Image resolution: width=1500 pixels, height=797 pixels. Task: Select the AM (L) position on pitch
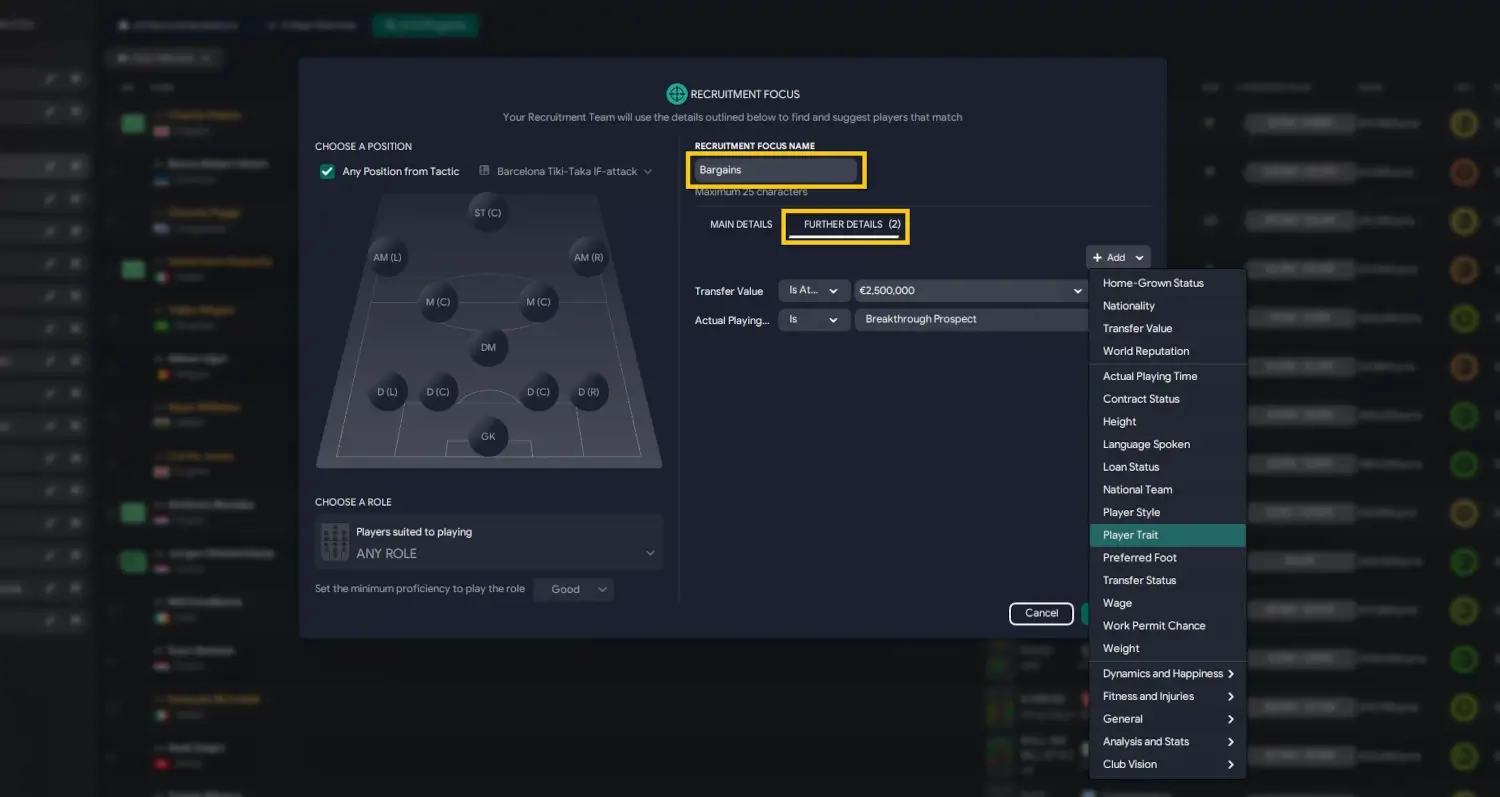(387, 257)
